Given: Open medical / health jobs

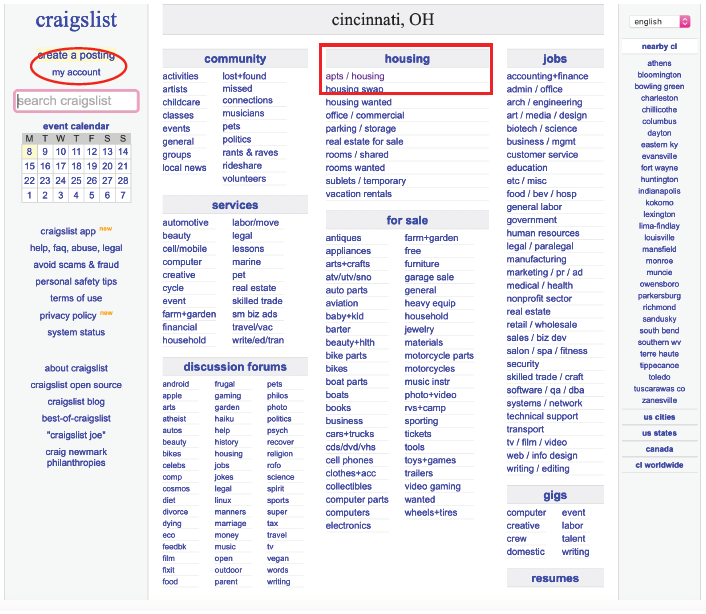Looking at the screenshot, I should pyautogui.click(x=539, y=286).
